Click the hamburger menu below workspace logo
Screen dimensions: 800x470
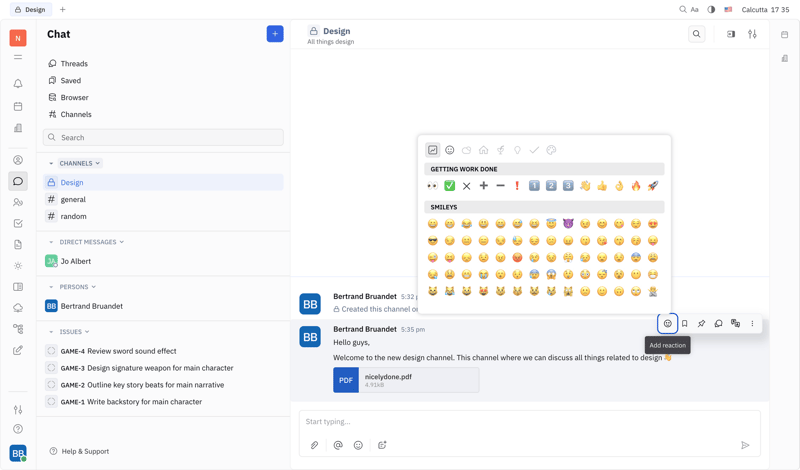pyautogui.click(x=18, y=57)
